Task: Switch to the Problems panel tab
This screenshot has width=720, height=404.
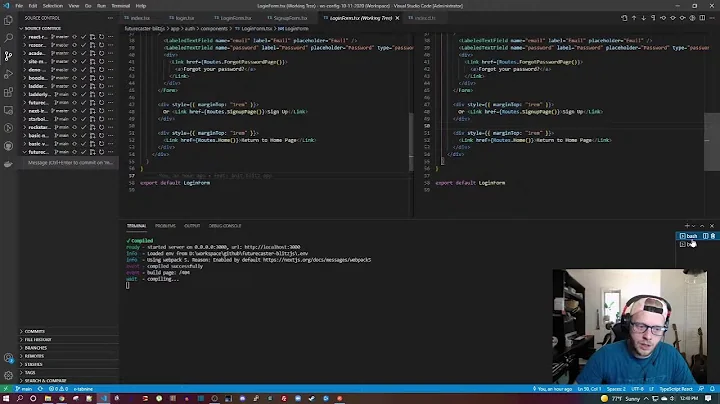Action: pos(165,226)
